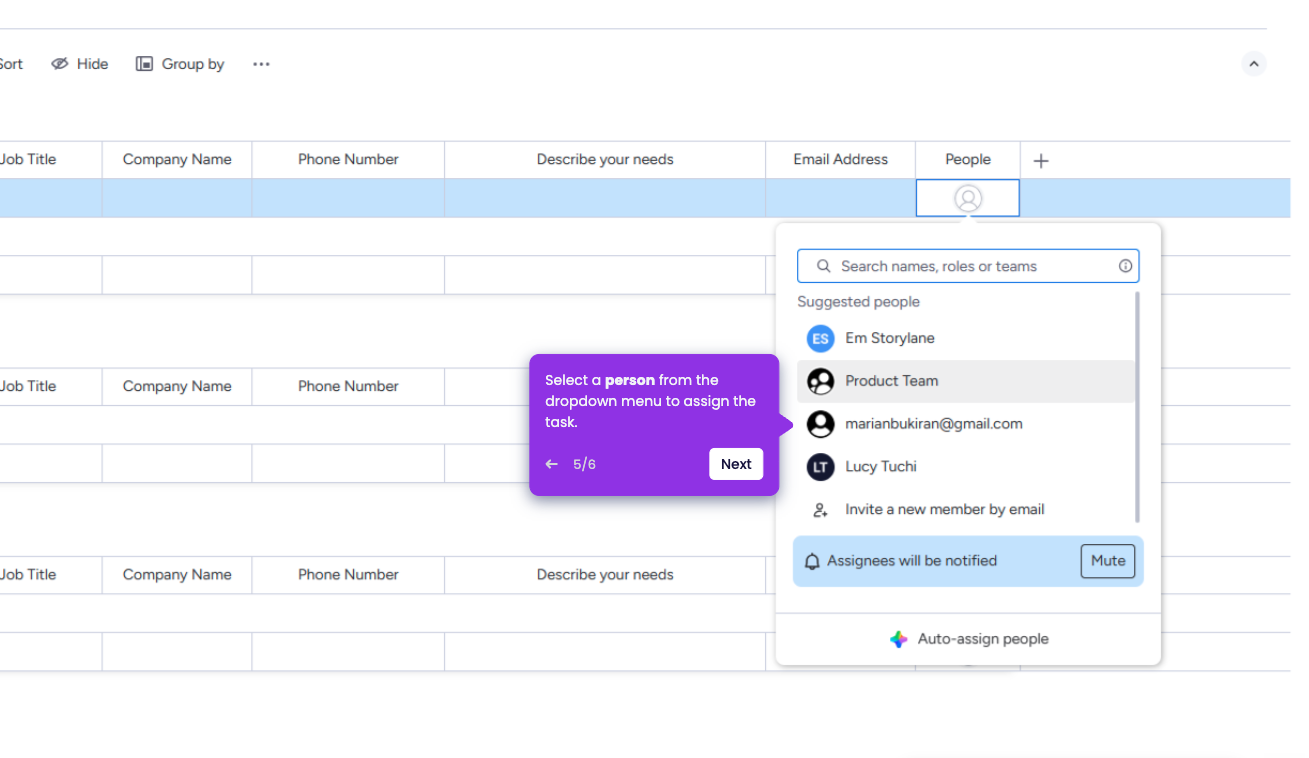Click the colorful Auto-assign sparkle icon
The image size is (1309, 758).
(x=899, y=639)
